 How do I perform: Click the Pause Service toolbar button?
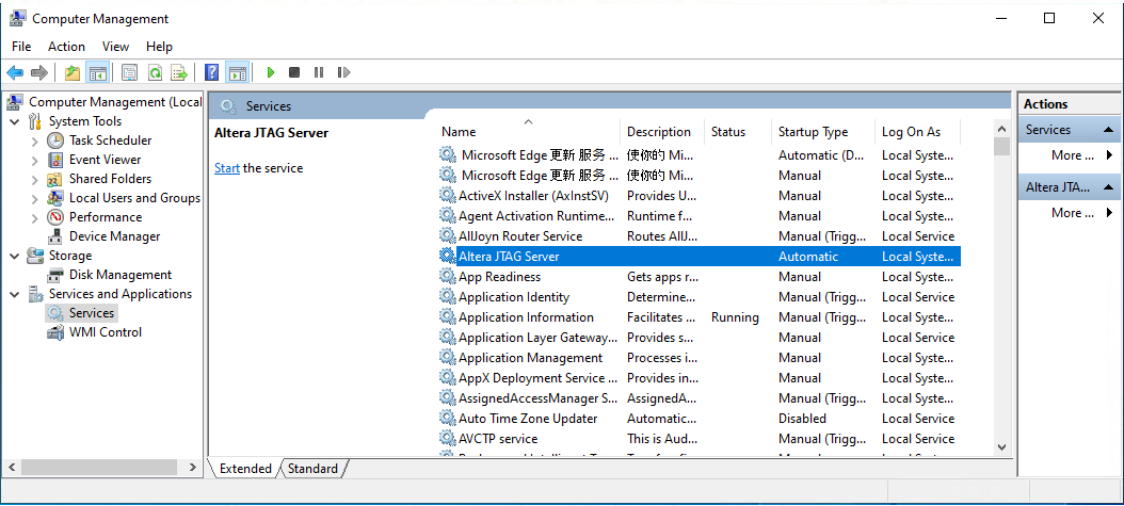click(319, 72)
